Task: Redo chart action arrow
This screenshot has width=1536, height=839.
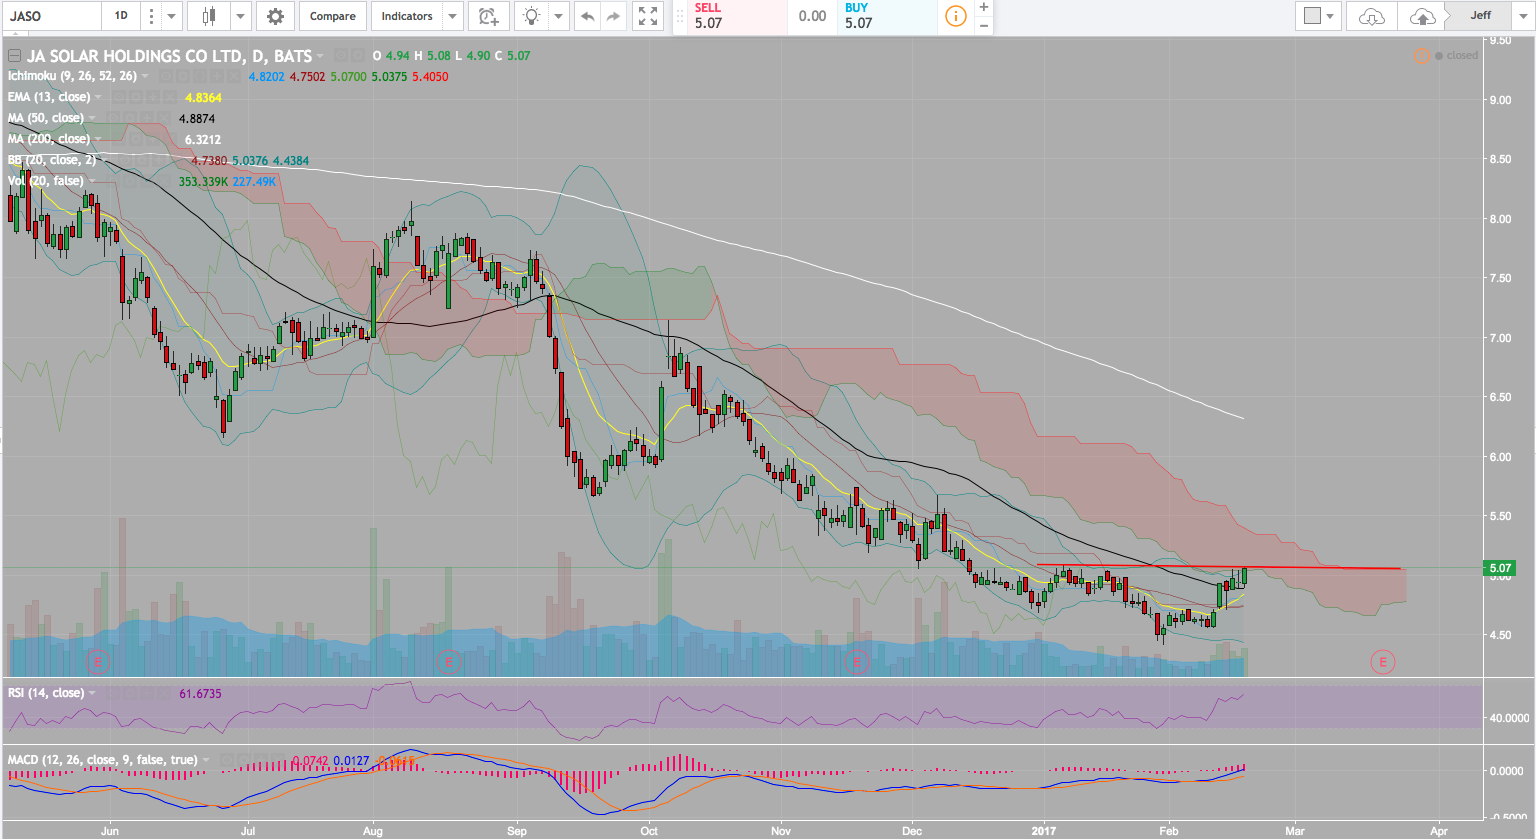Action: pyautogui.click(x=613, y=16)
